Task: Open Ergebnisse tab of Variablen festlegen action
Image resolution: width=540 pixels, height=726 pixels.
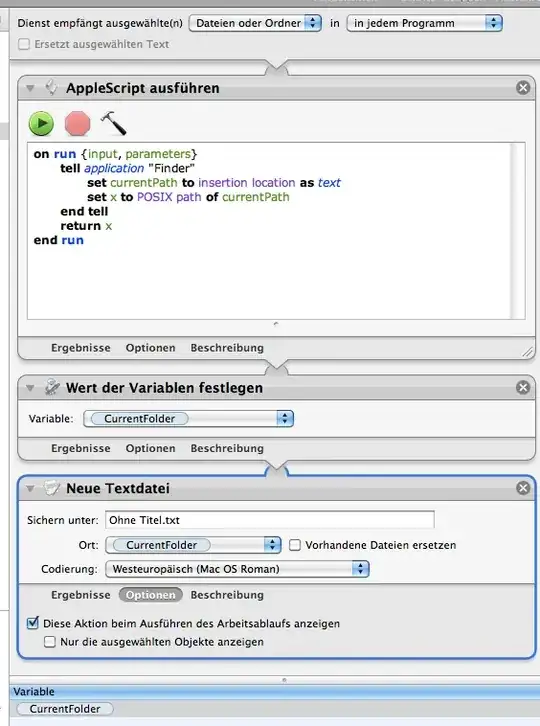Action: (81, 448)
